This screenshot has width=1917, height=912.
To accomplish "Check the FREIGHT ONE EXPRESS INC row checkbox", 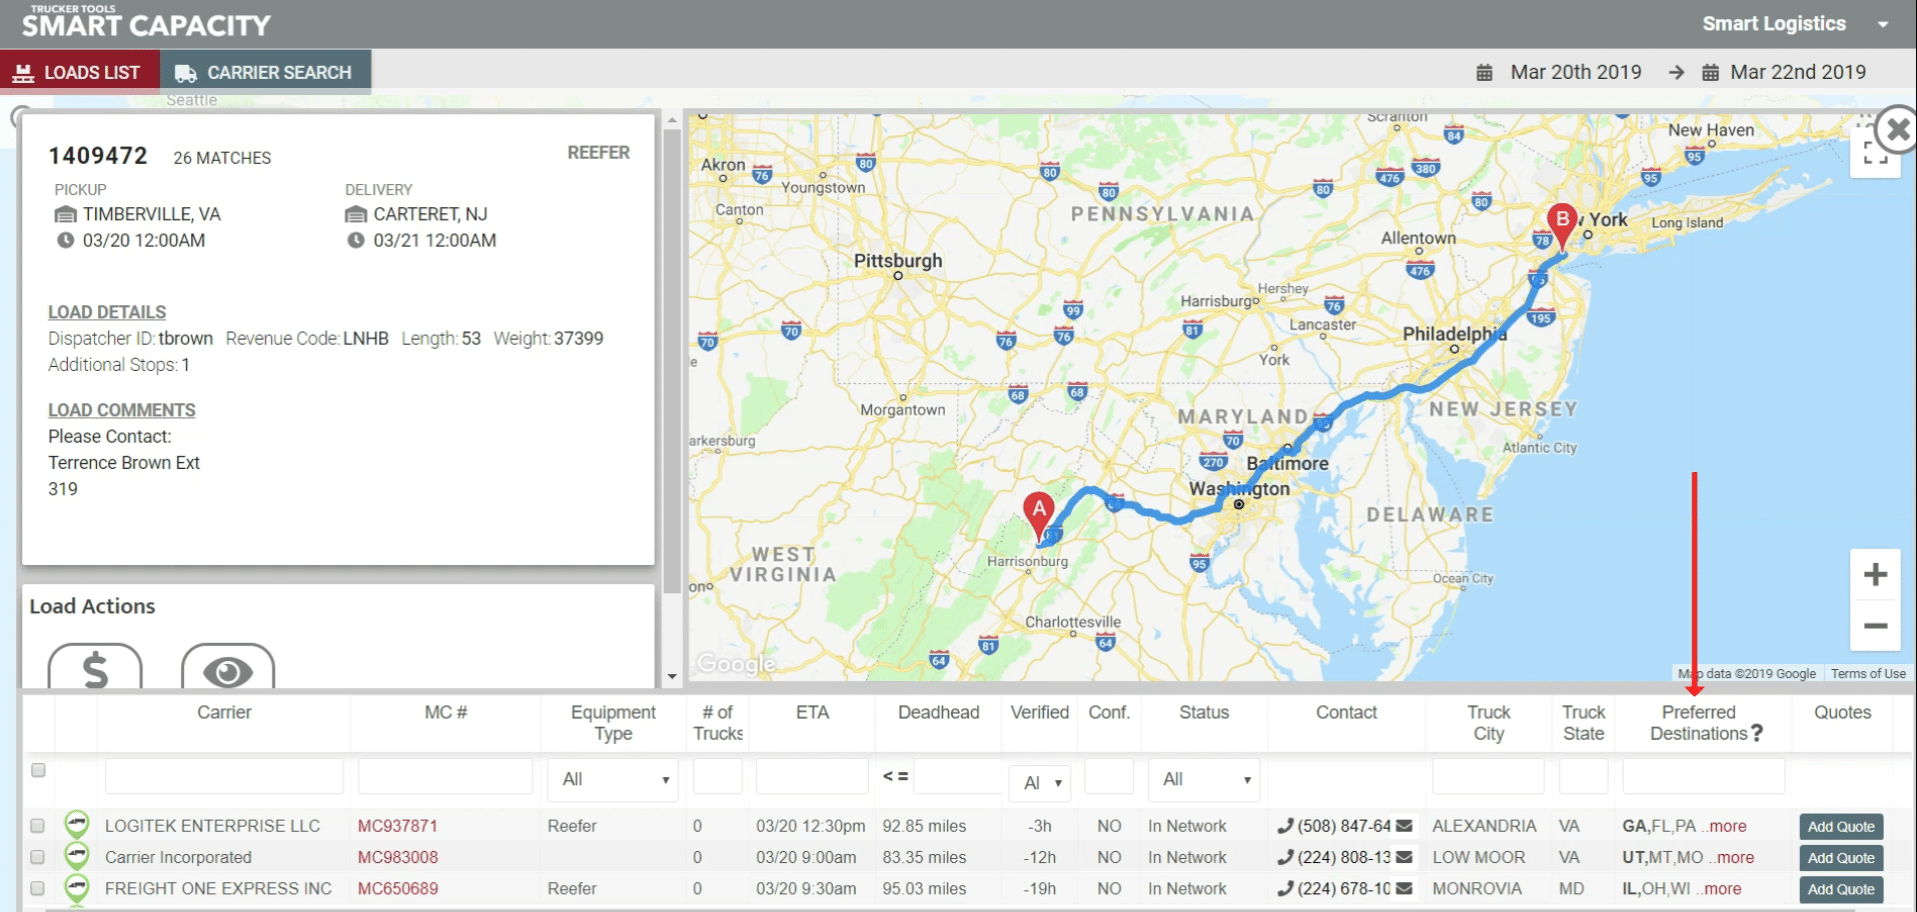I will [38, 888].
